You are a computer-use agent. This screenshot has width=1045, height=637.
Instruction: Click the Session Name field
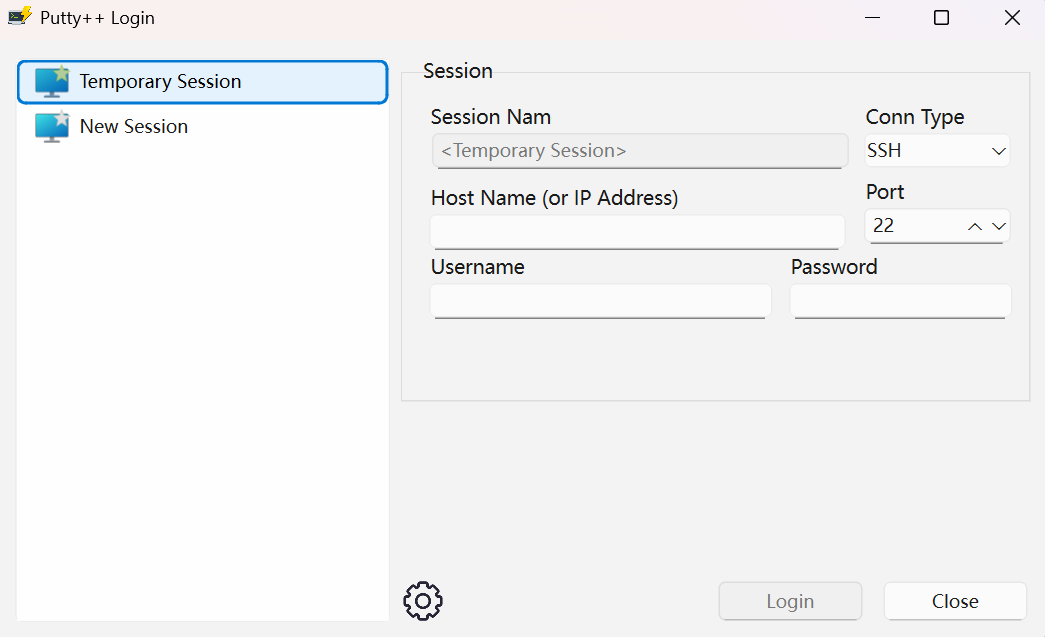pyautogui.click(x=640, y=151)
